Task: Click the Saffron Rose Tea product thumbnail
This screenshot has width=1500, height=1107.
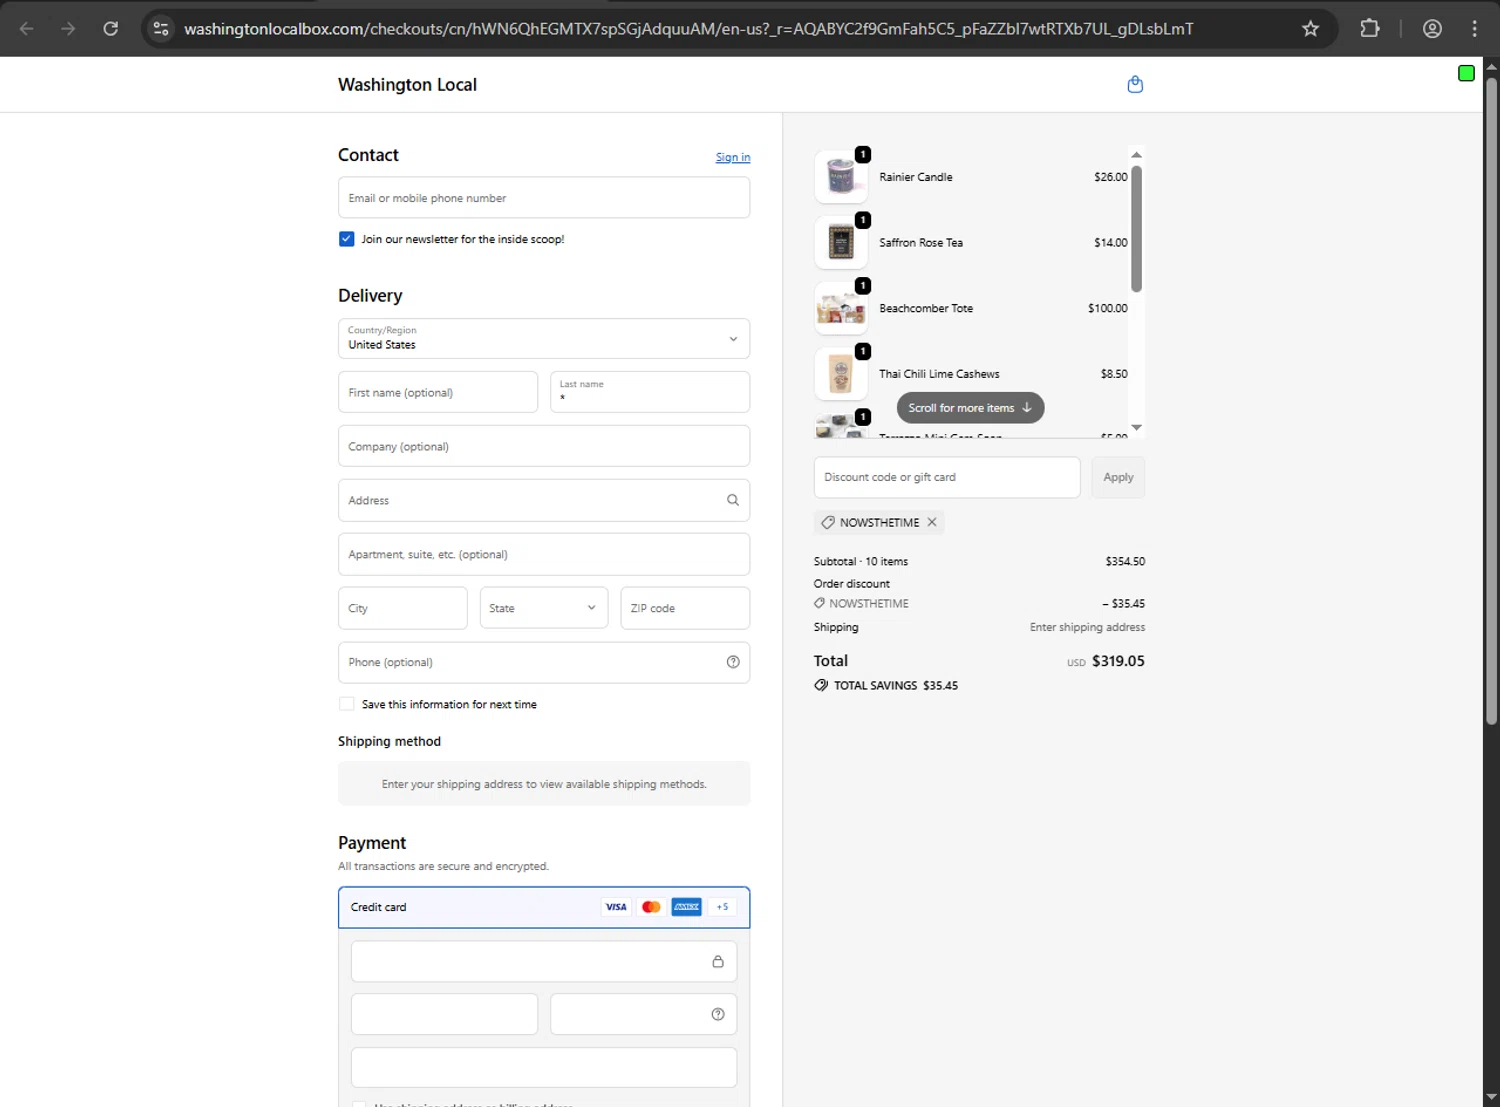Action: click(x=841, y=243)
